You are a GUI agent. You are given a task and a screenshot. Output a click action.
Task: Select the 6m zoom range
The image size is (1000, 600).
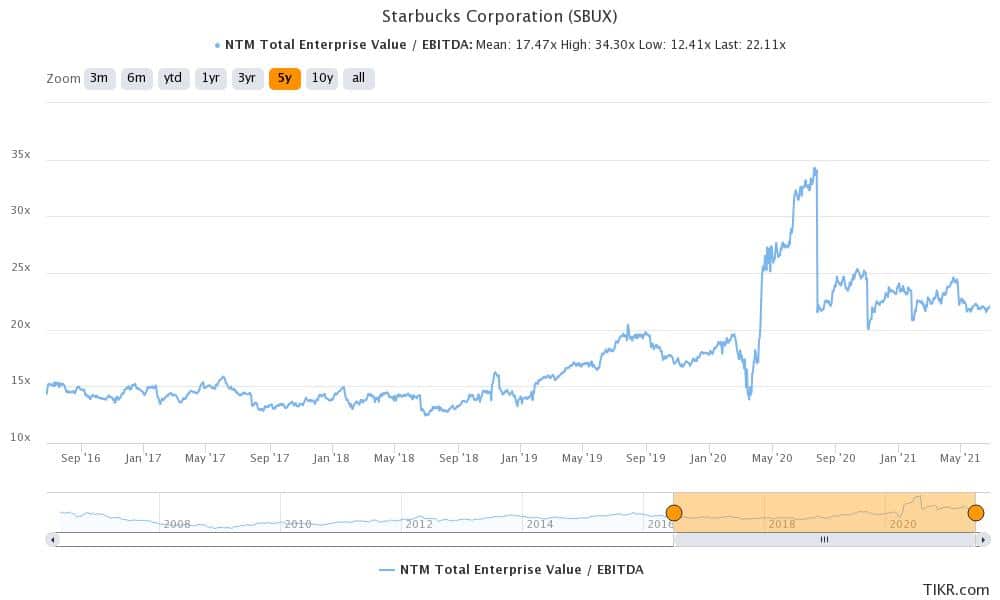[136, 78]
